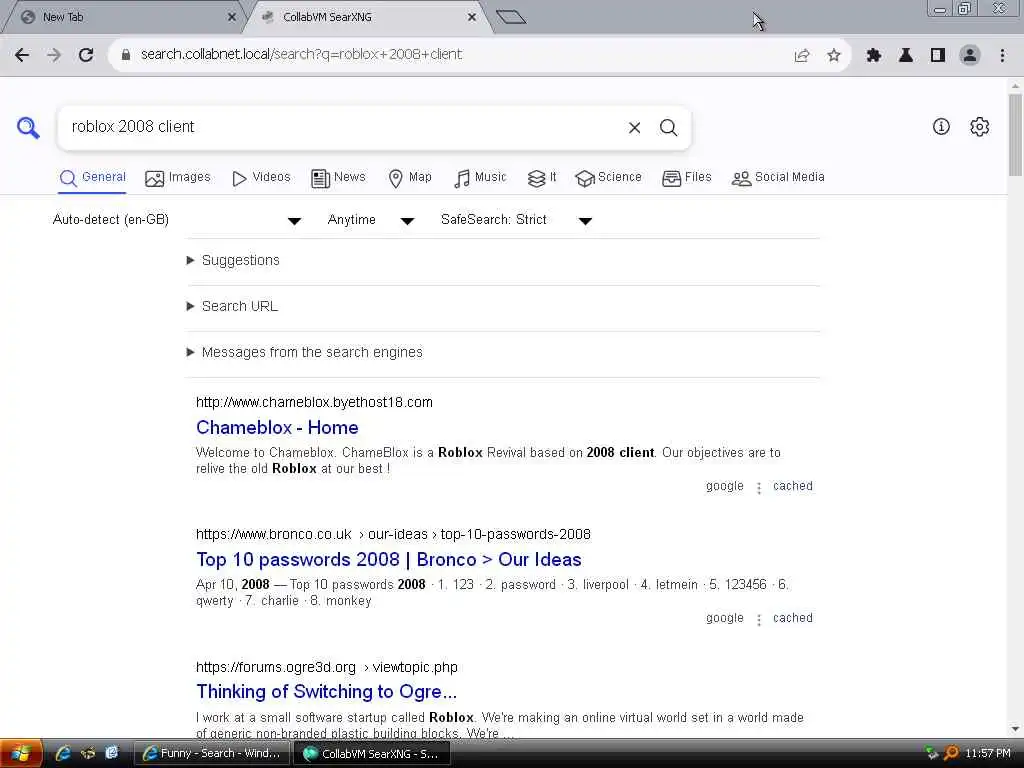Viewport: 1024px width, 768px height.
Task: Switch to the Map category
Action: pos(409,178)
